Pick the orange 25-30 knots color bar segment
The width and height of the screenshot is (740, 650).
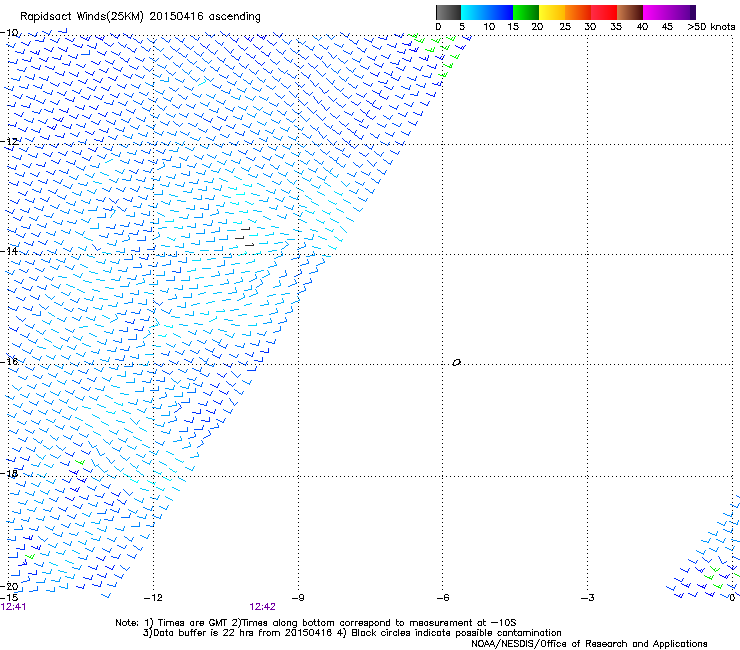[578, 12]
